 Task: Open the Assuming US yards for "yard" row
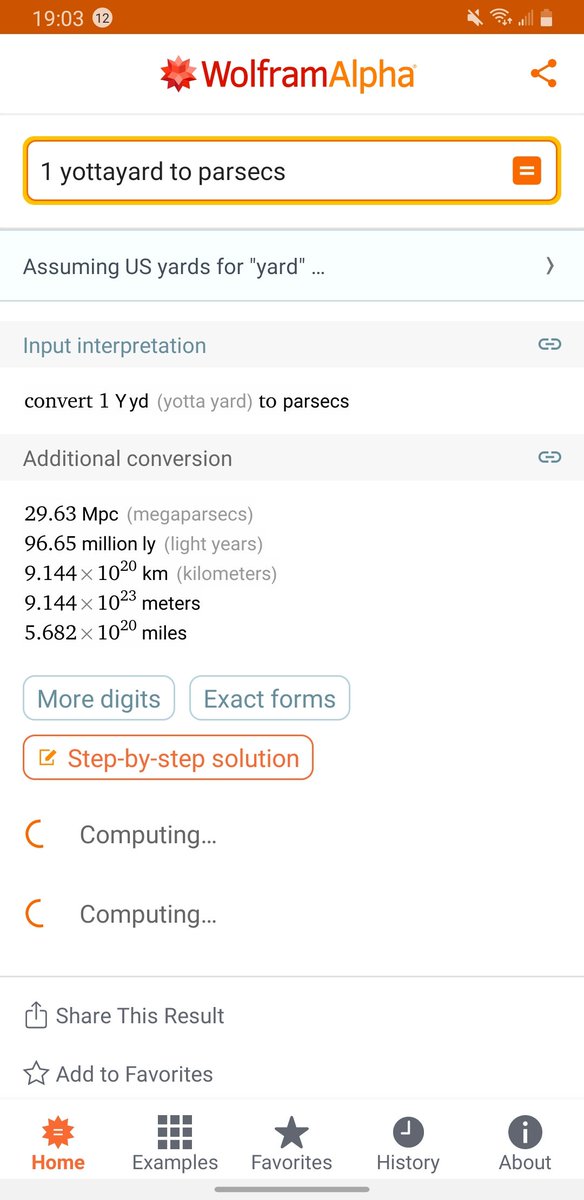pos(292,266)
